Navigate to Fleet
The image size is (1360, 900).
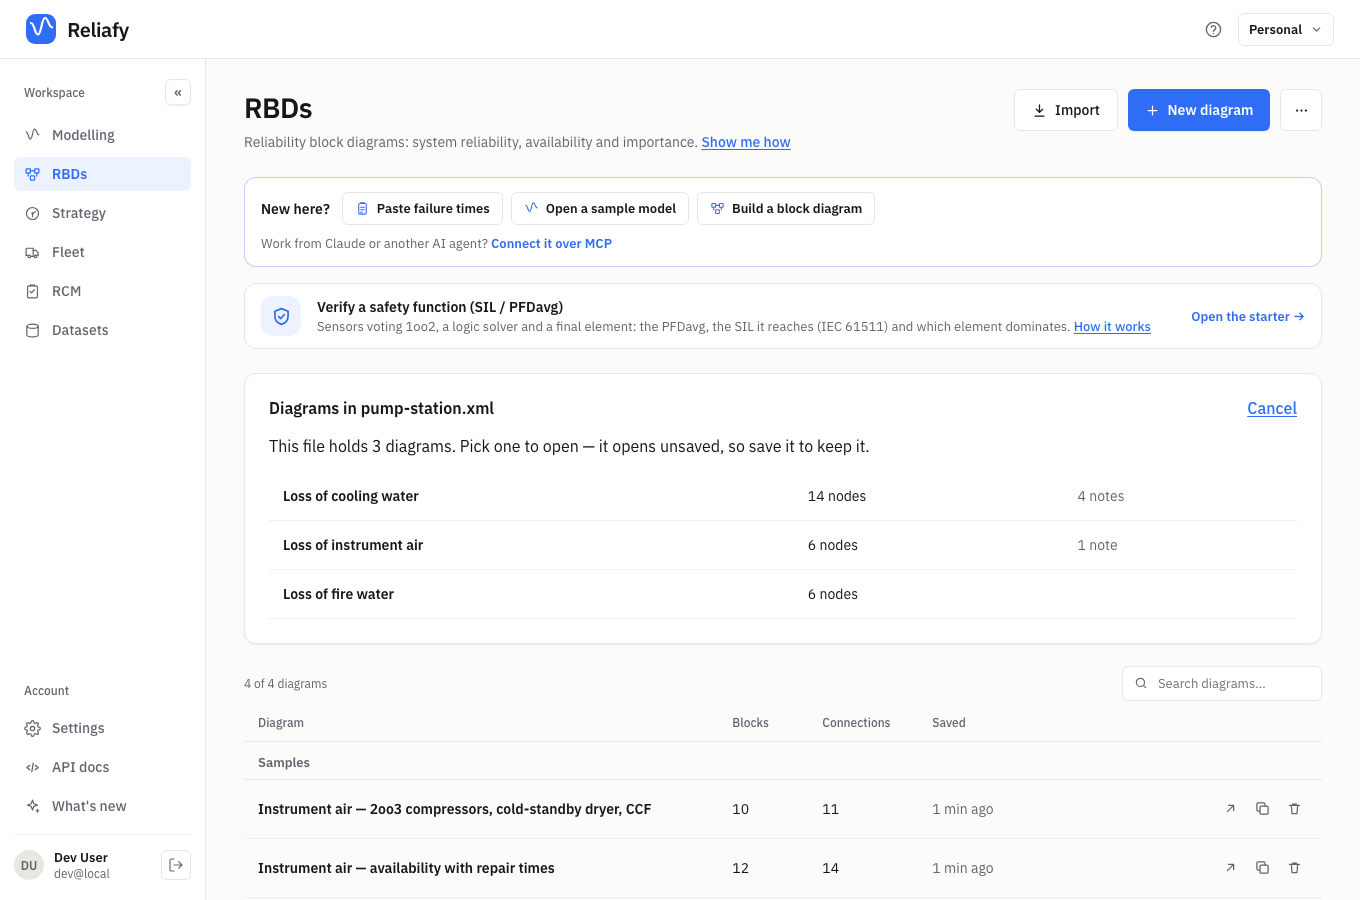coord(102,252)
